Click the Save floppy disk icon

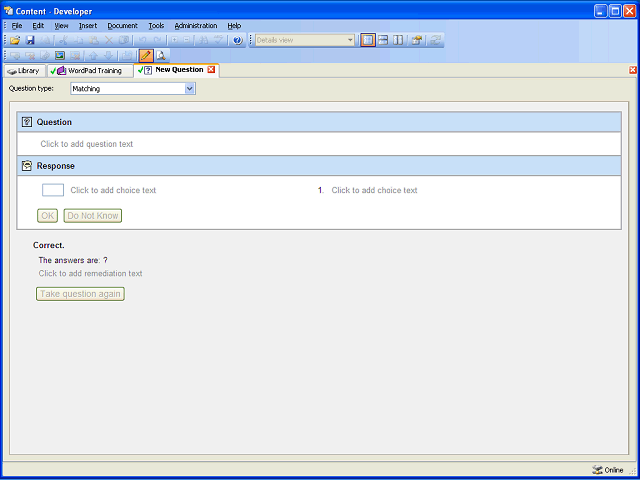tap(30, 40)
